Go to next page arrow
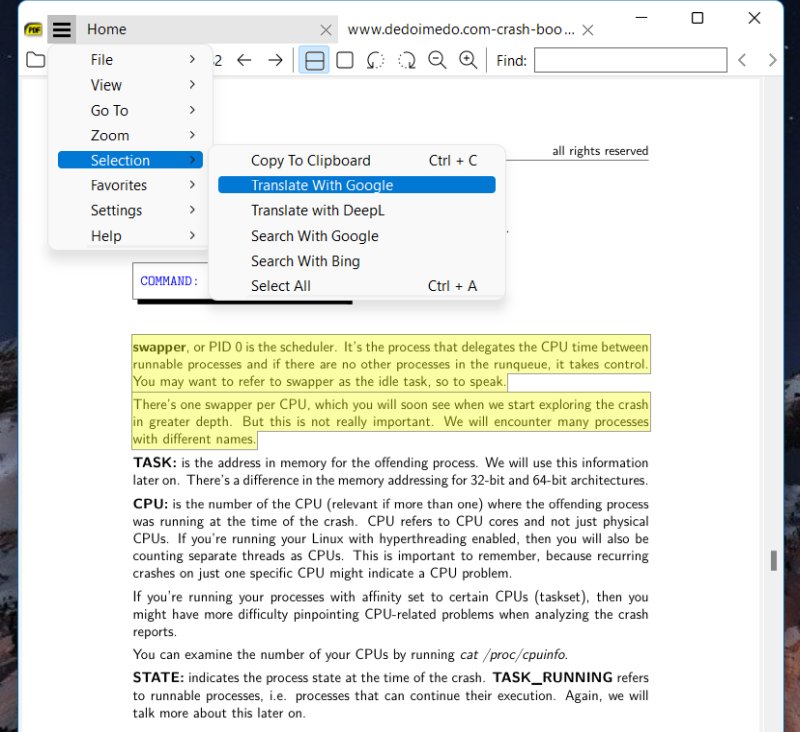Image resolution: width=800 pixels, height=732 pixels. click(x=275, y=60)
